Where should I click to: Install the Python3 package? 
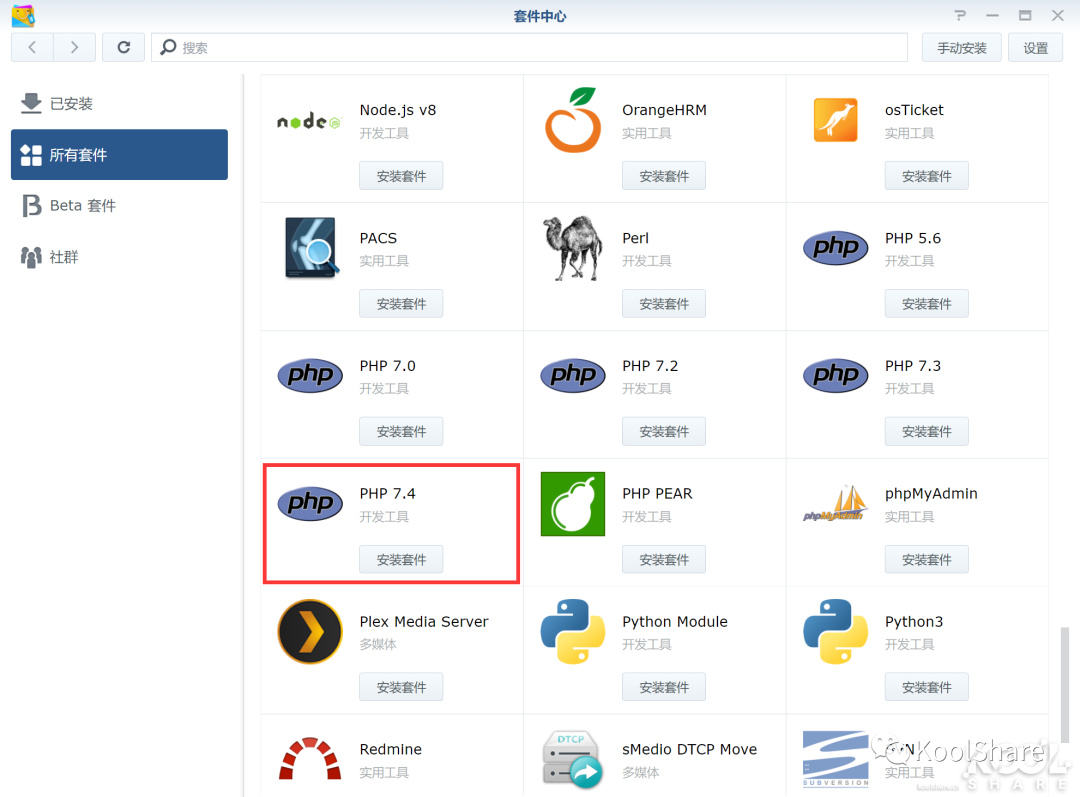[926, 687]
